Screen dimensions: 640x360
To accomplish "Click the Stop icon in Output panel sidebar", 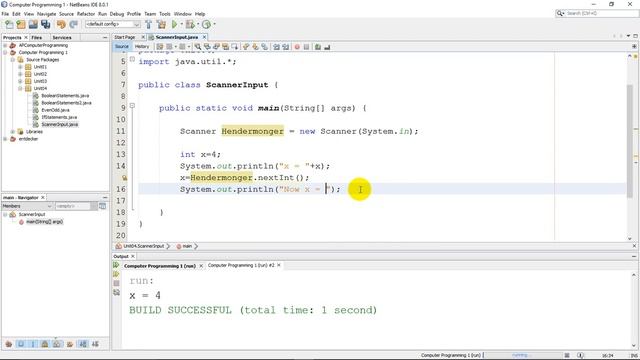I will (116, 283).
